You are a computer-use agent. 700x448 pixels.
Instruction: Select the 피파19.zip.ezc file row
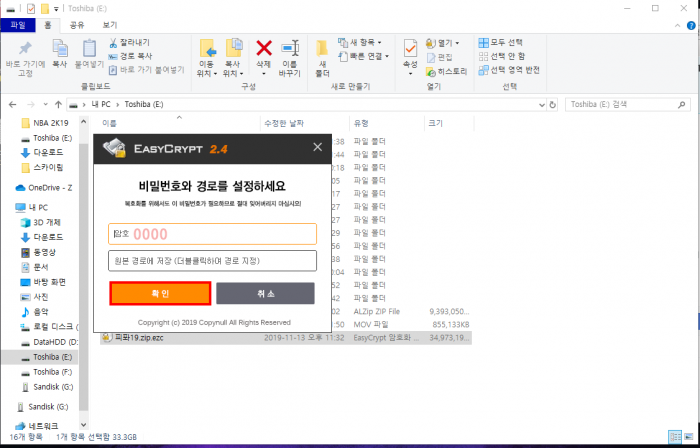tap(286, 338)
